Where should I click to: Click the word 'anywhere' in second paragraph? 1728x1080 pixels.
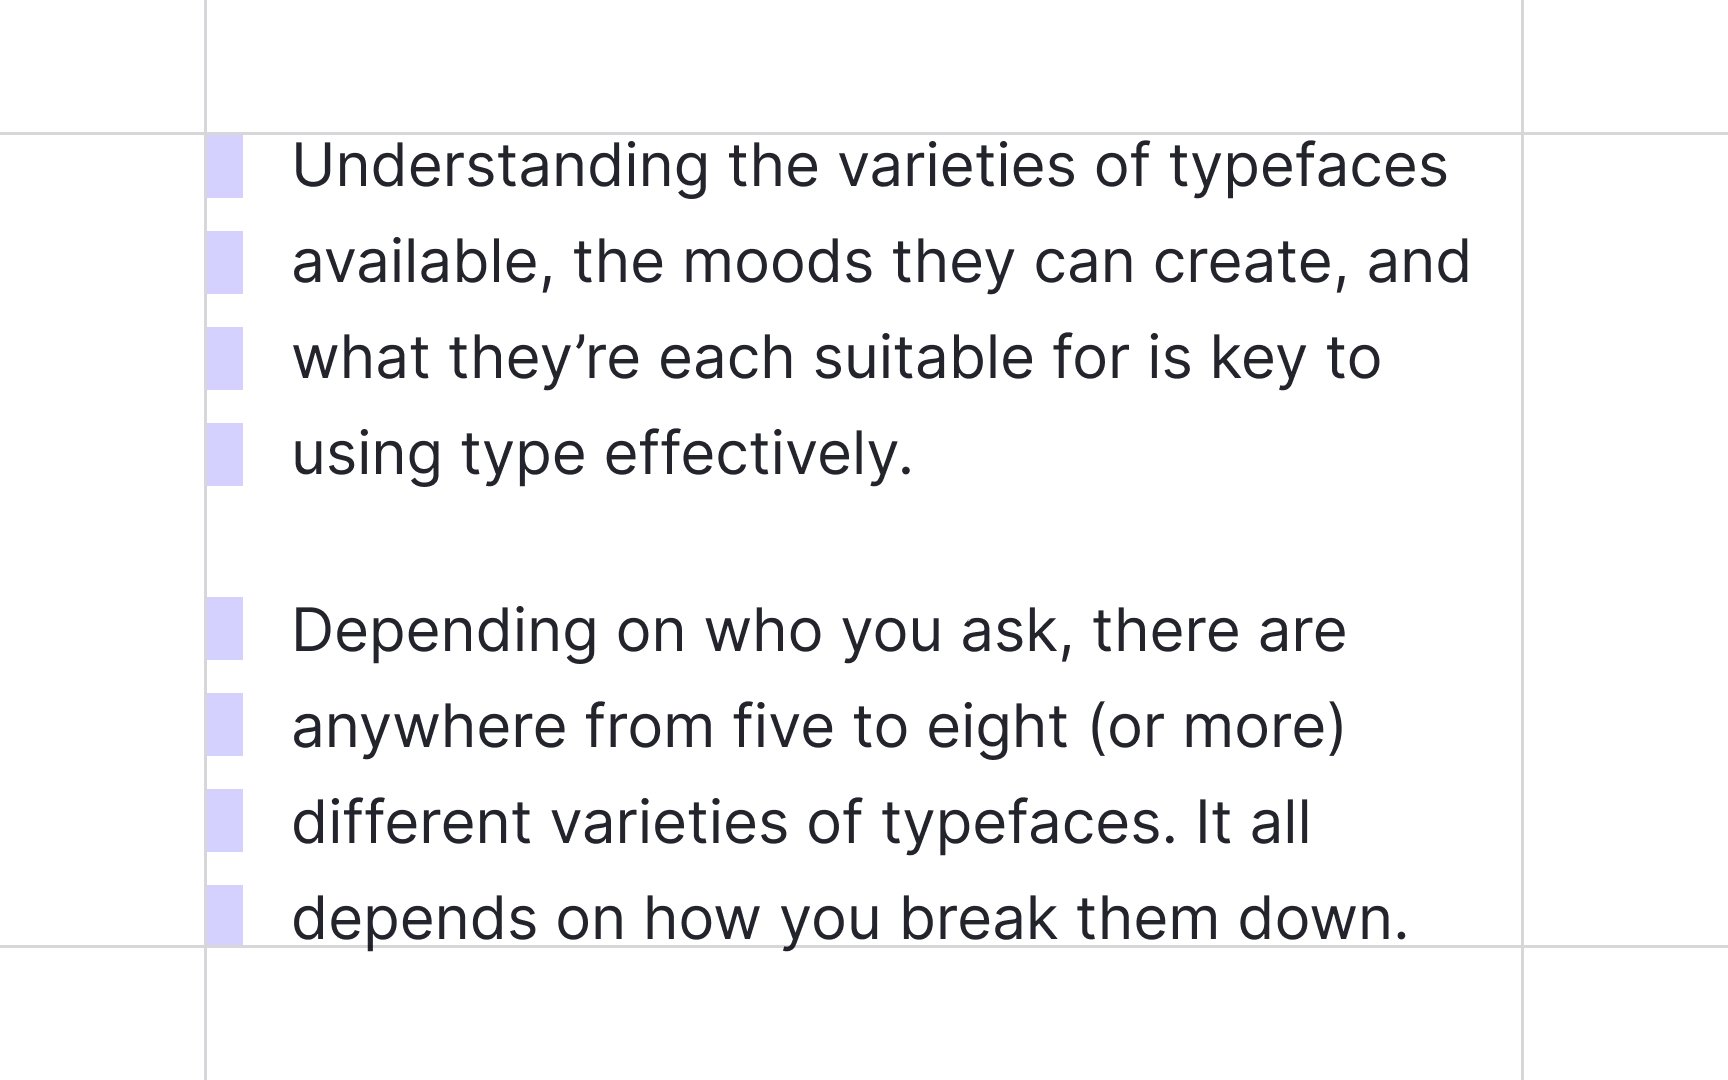coord(429,727)
